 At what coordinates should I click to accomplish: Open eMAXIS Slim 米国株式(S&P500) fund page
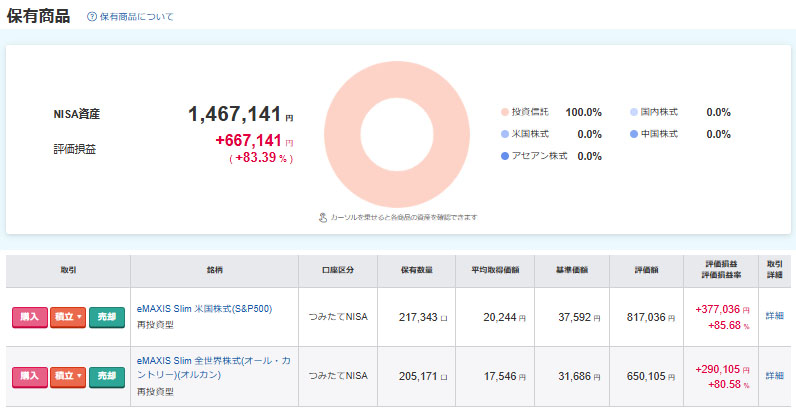[204, 309]
